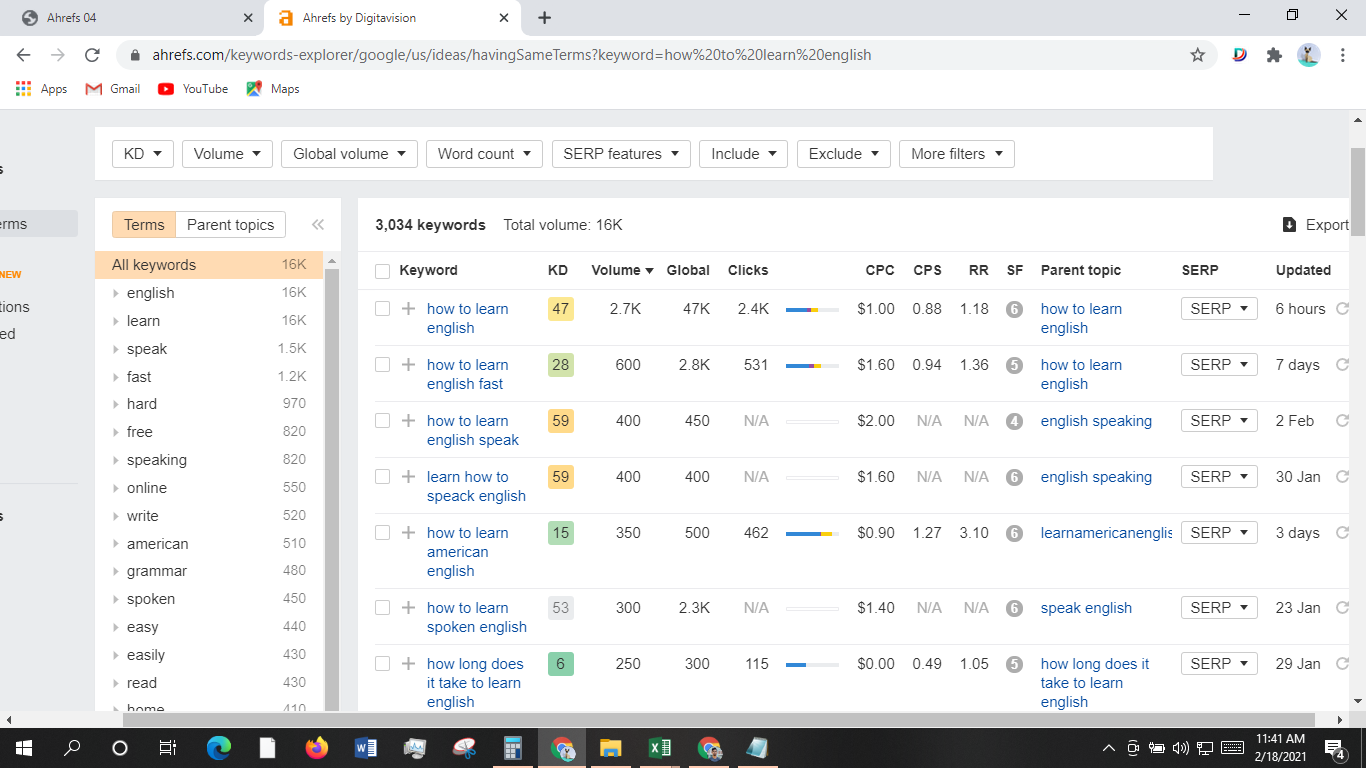Open Excel from the Windows taskbar
Viewport: 1366px width, 768px height.
[x=660, y=747]
